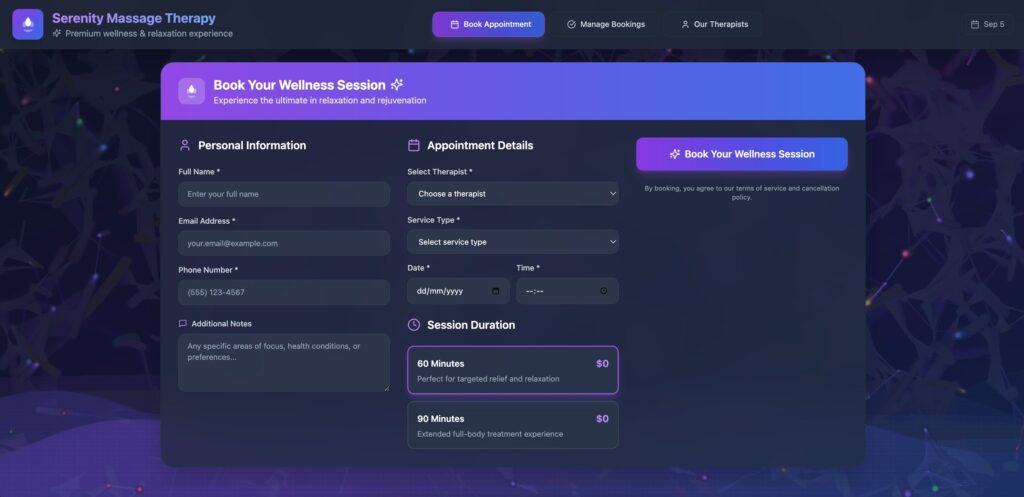Click the Time input field

pyautogui.click(x=567, y=291)
